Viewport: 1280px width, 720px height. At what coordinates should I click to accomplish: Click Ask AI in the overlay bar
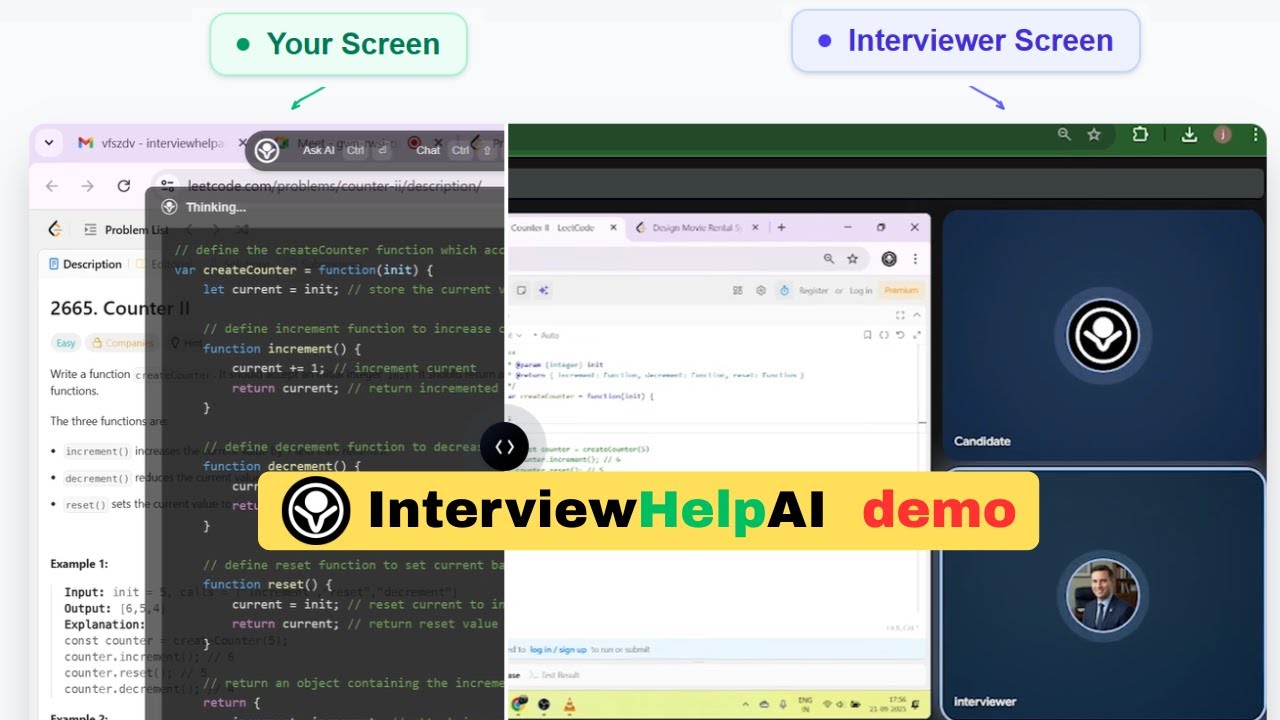click(319, 150)
